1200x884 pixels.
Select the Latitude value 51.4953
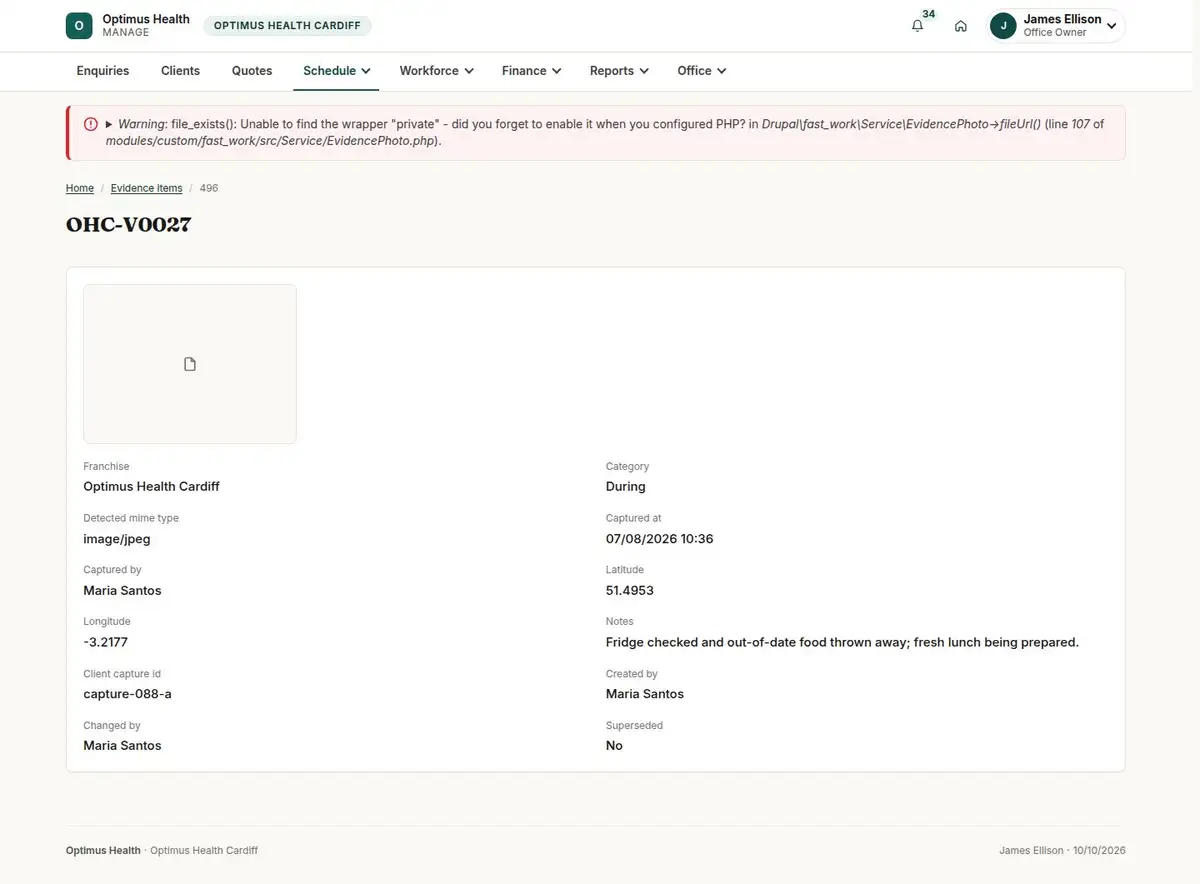point(630,591)
